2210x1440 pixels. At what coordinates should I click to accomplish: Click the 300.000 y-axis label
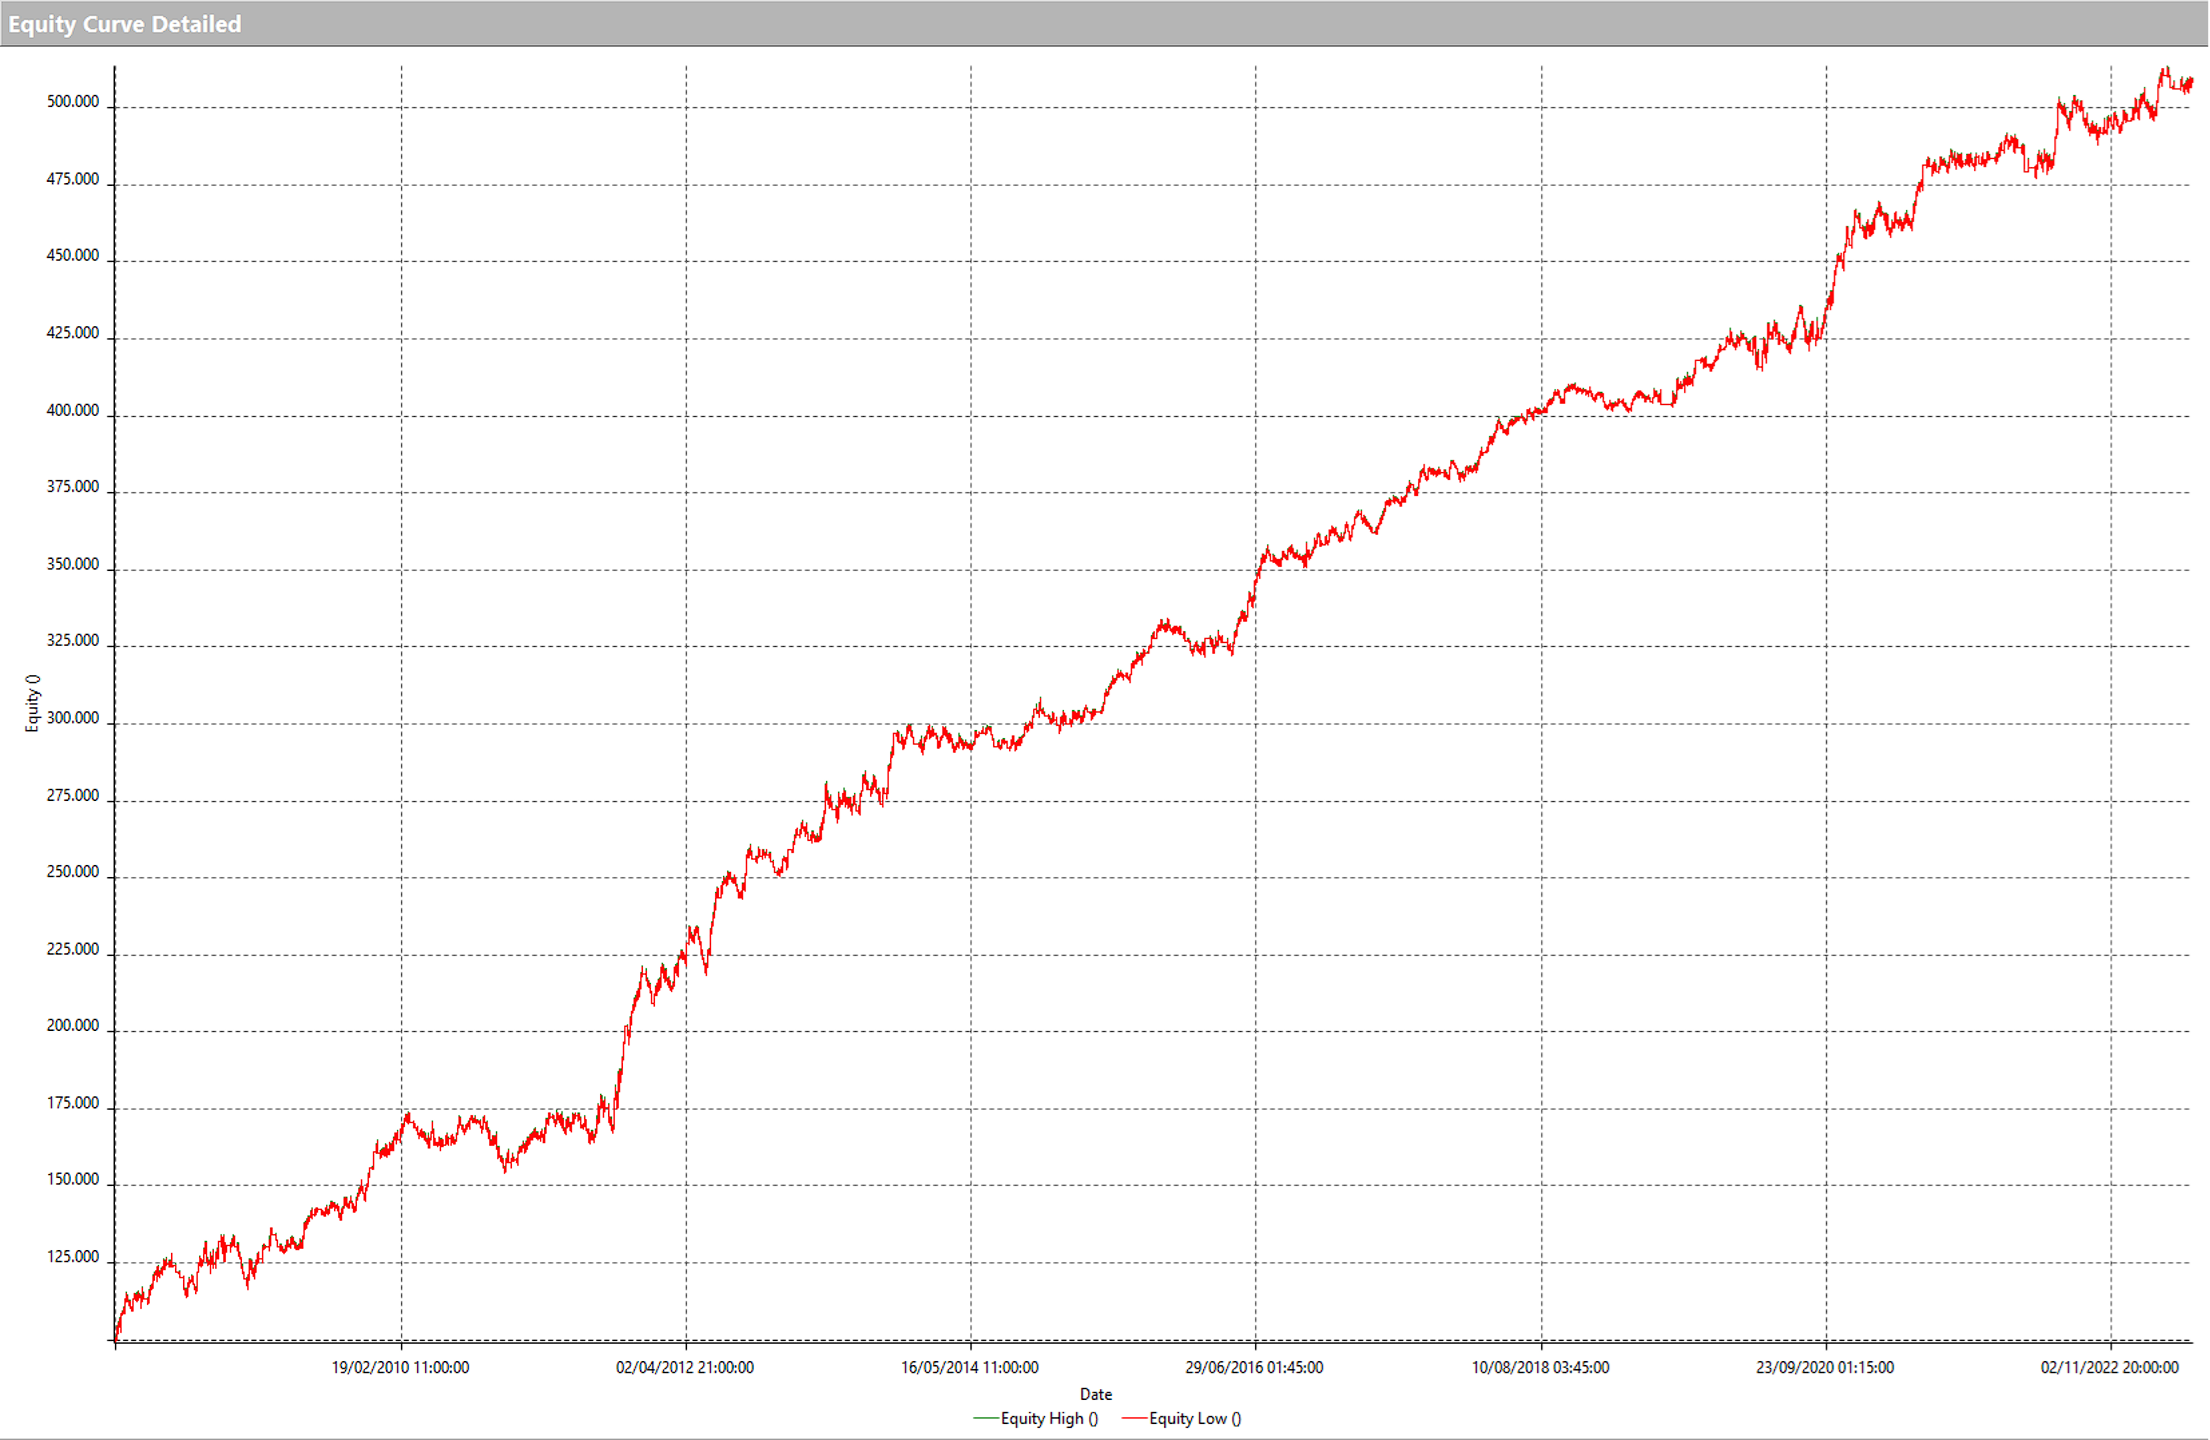[73, 718]
